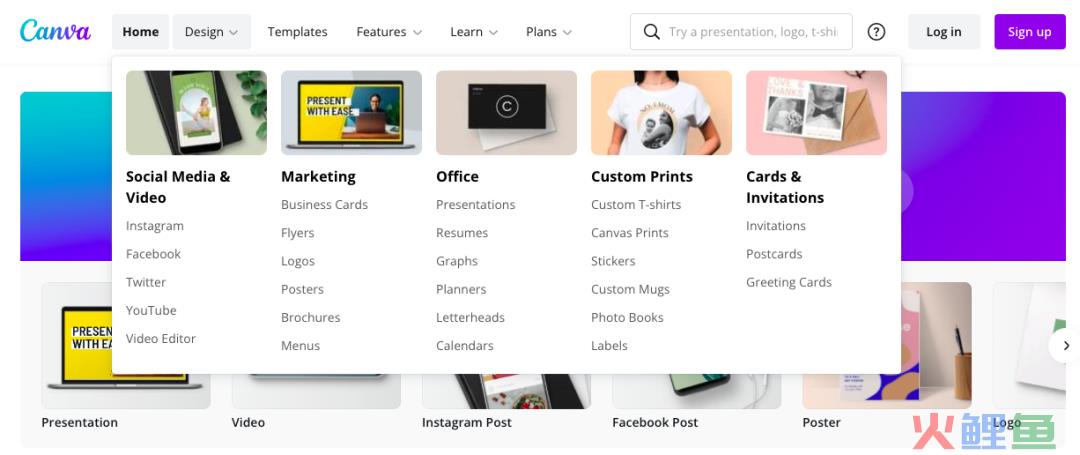The height and width of the screenshot is (455, 1080).
Task: Expand the Features dropdown
Action: click(x=389, y=32)
